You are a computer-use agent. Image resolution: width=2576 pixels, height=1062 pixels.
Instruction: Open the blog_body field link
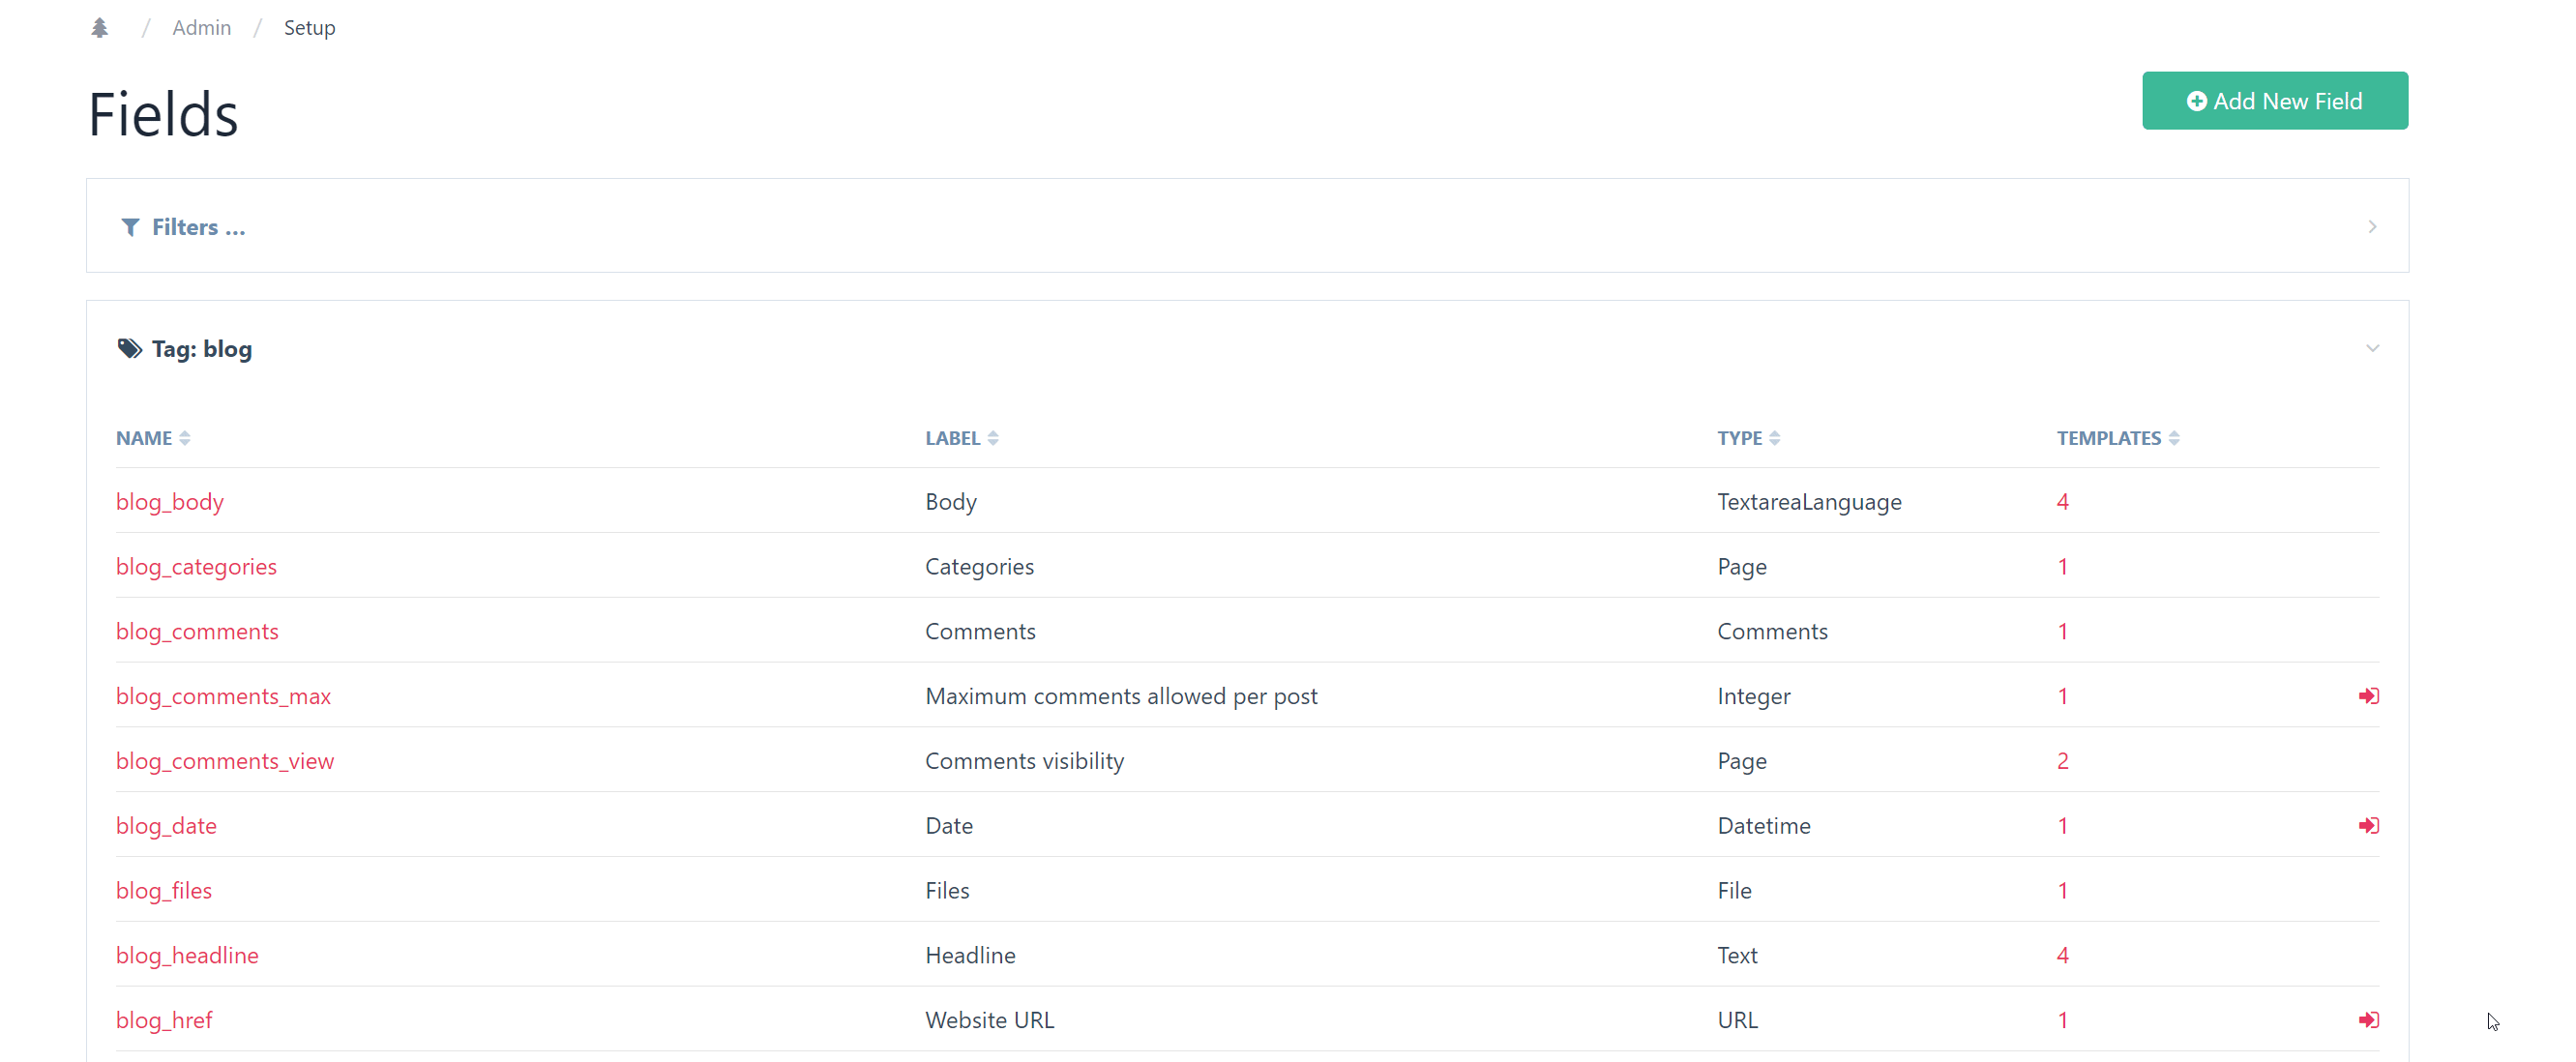pos(169,501)
